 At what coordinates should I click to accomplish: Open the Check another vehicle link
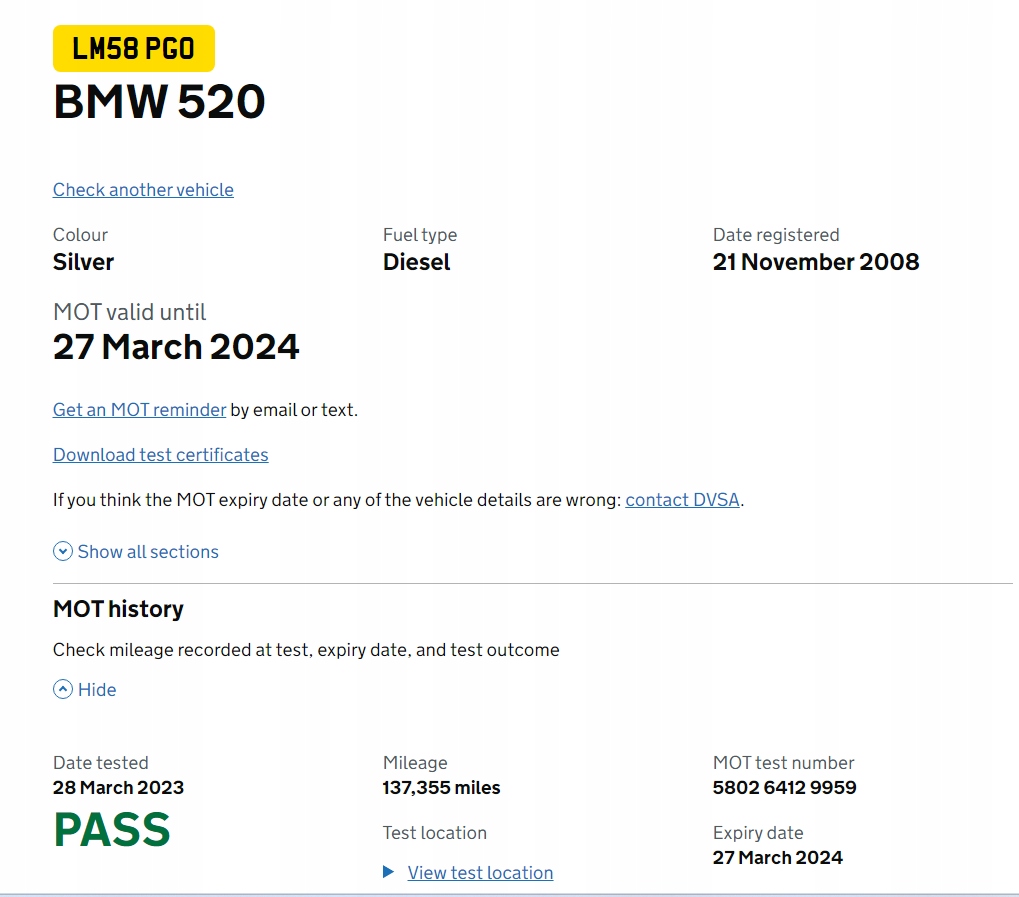click(143, 190)
